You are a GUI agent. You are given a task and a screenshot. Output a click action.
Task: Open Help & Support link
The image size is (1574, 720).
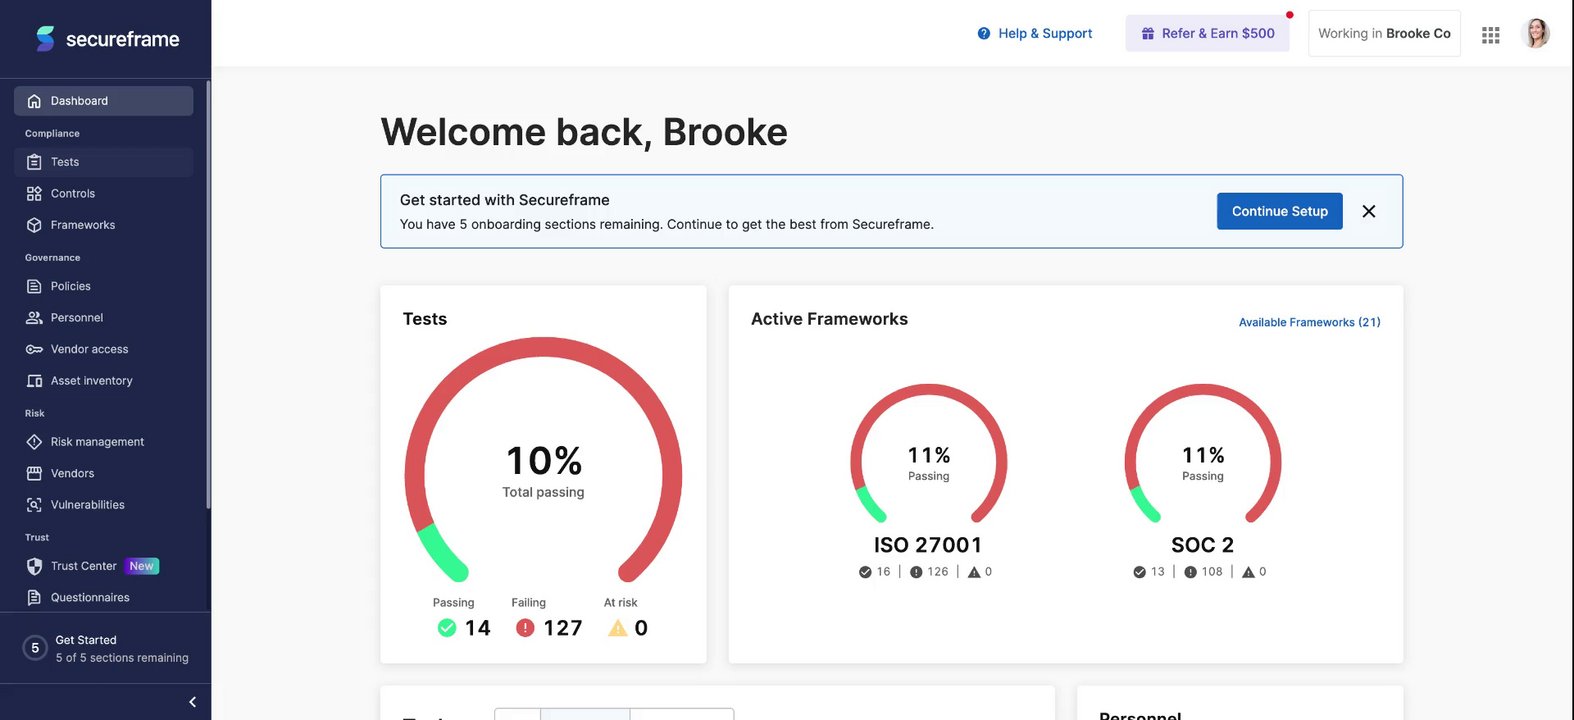tap(1034, 33)
